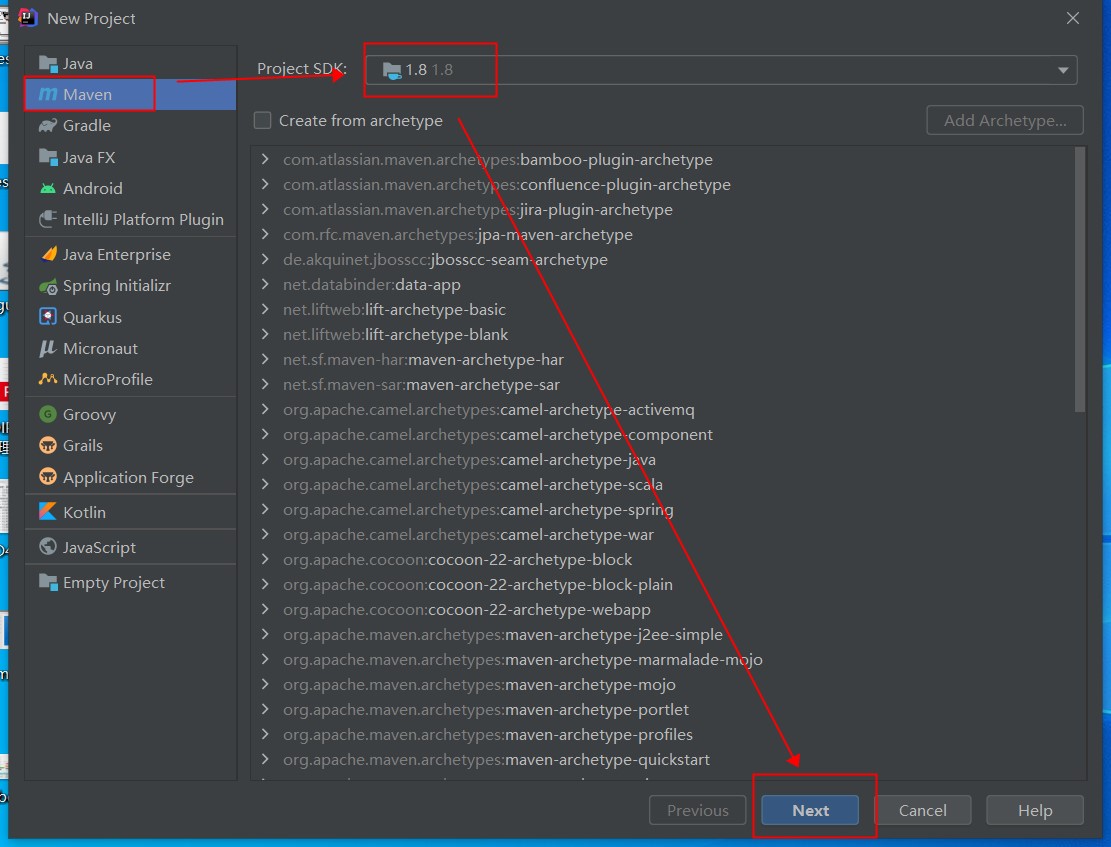The width and height of the screenshot is (1111, 847).
Task: Select maven-archetype-j2ee-simple row
Action: click(664, 634)
